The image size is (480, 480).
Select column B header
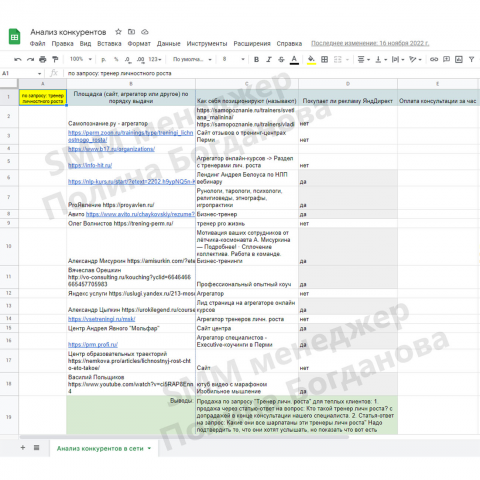pos(131,84)
